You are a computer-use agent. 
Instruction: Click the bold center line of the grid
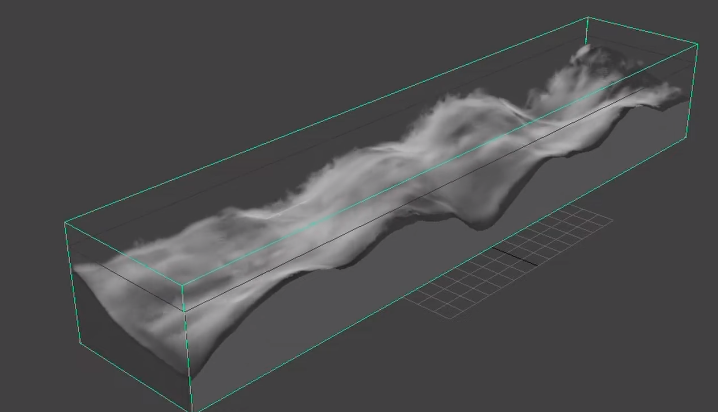tap(520, 254)
